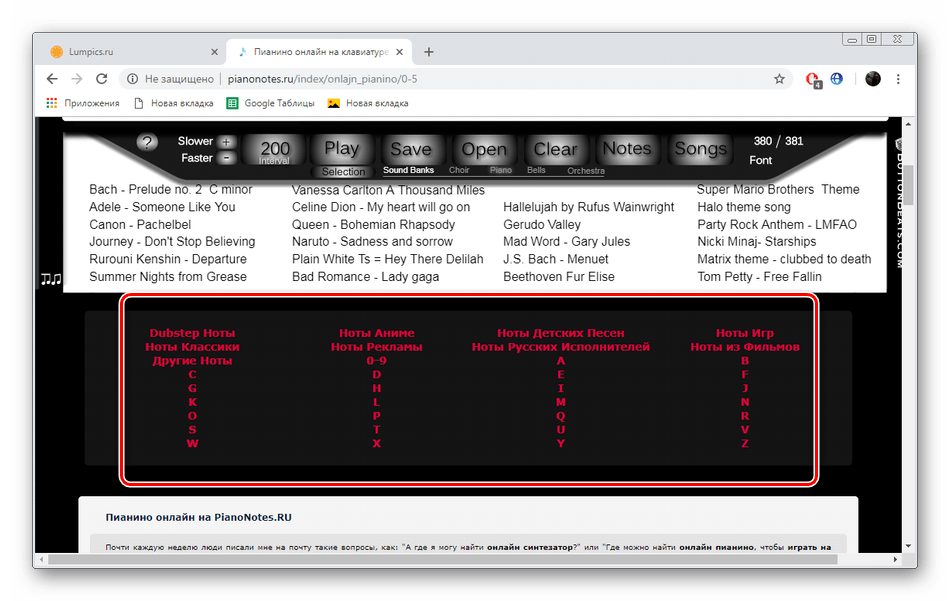Open the red extension icon with badge
The image size is (950, 601).
(813, 79)
